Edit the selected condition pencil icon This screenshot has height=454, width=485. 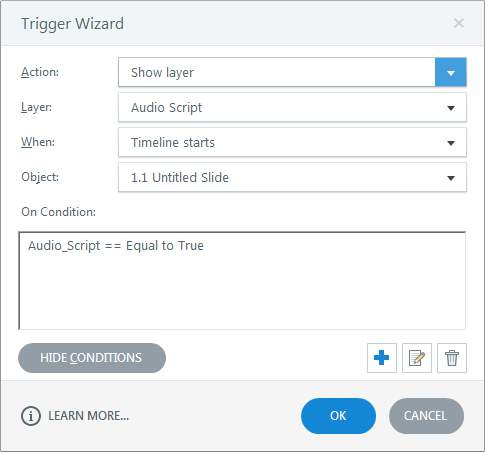(417, 358)
